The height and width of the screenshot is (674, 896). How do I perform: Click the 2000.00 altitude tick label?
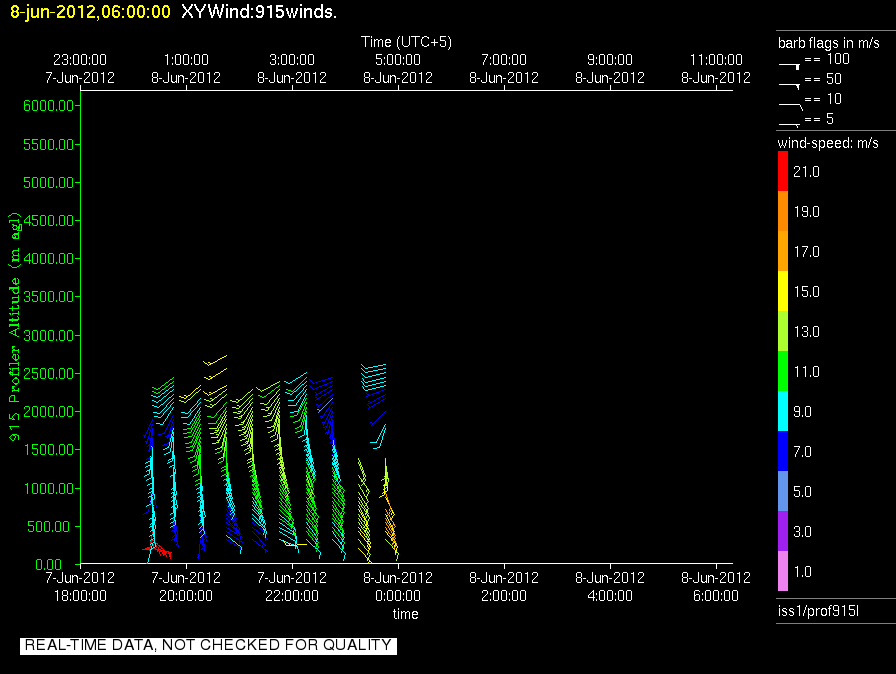(x=49, y=412)
